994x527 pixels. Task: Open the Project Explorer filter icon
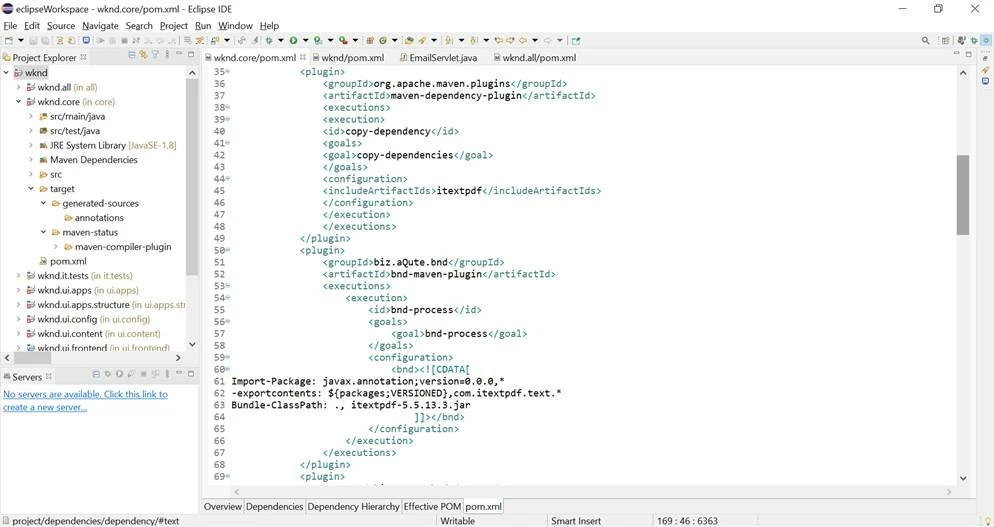coord(155,55)
